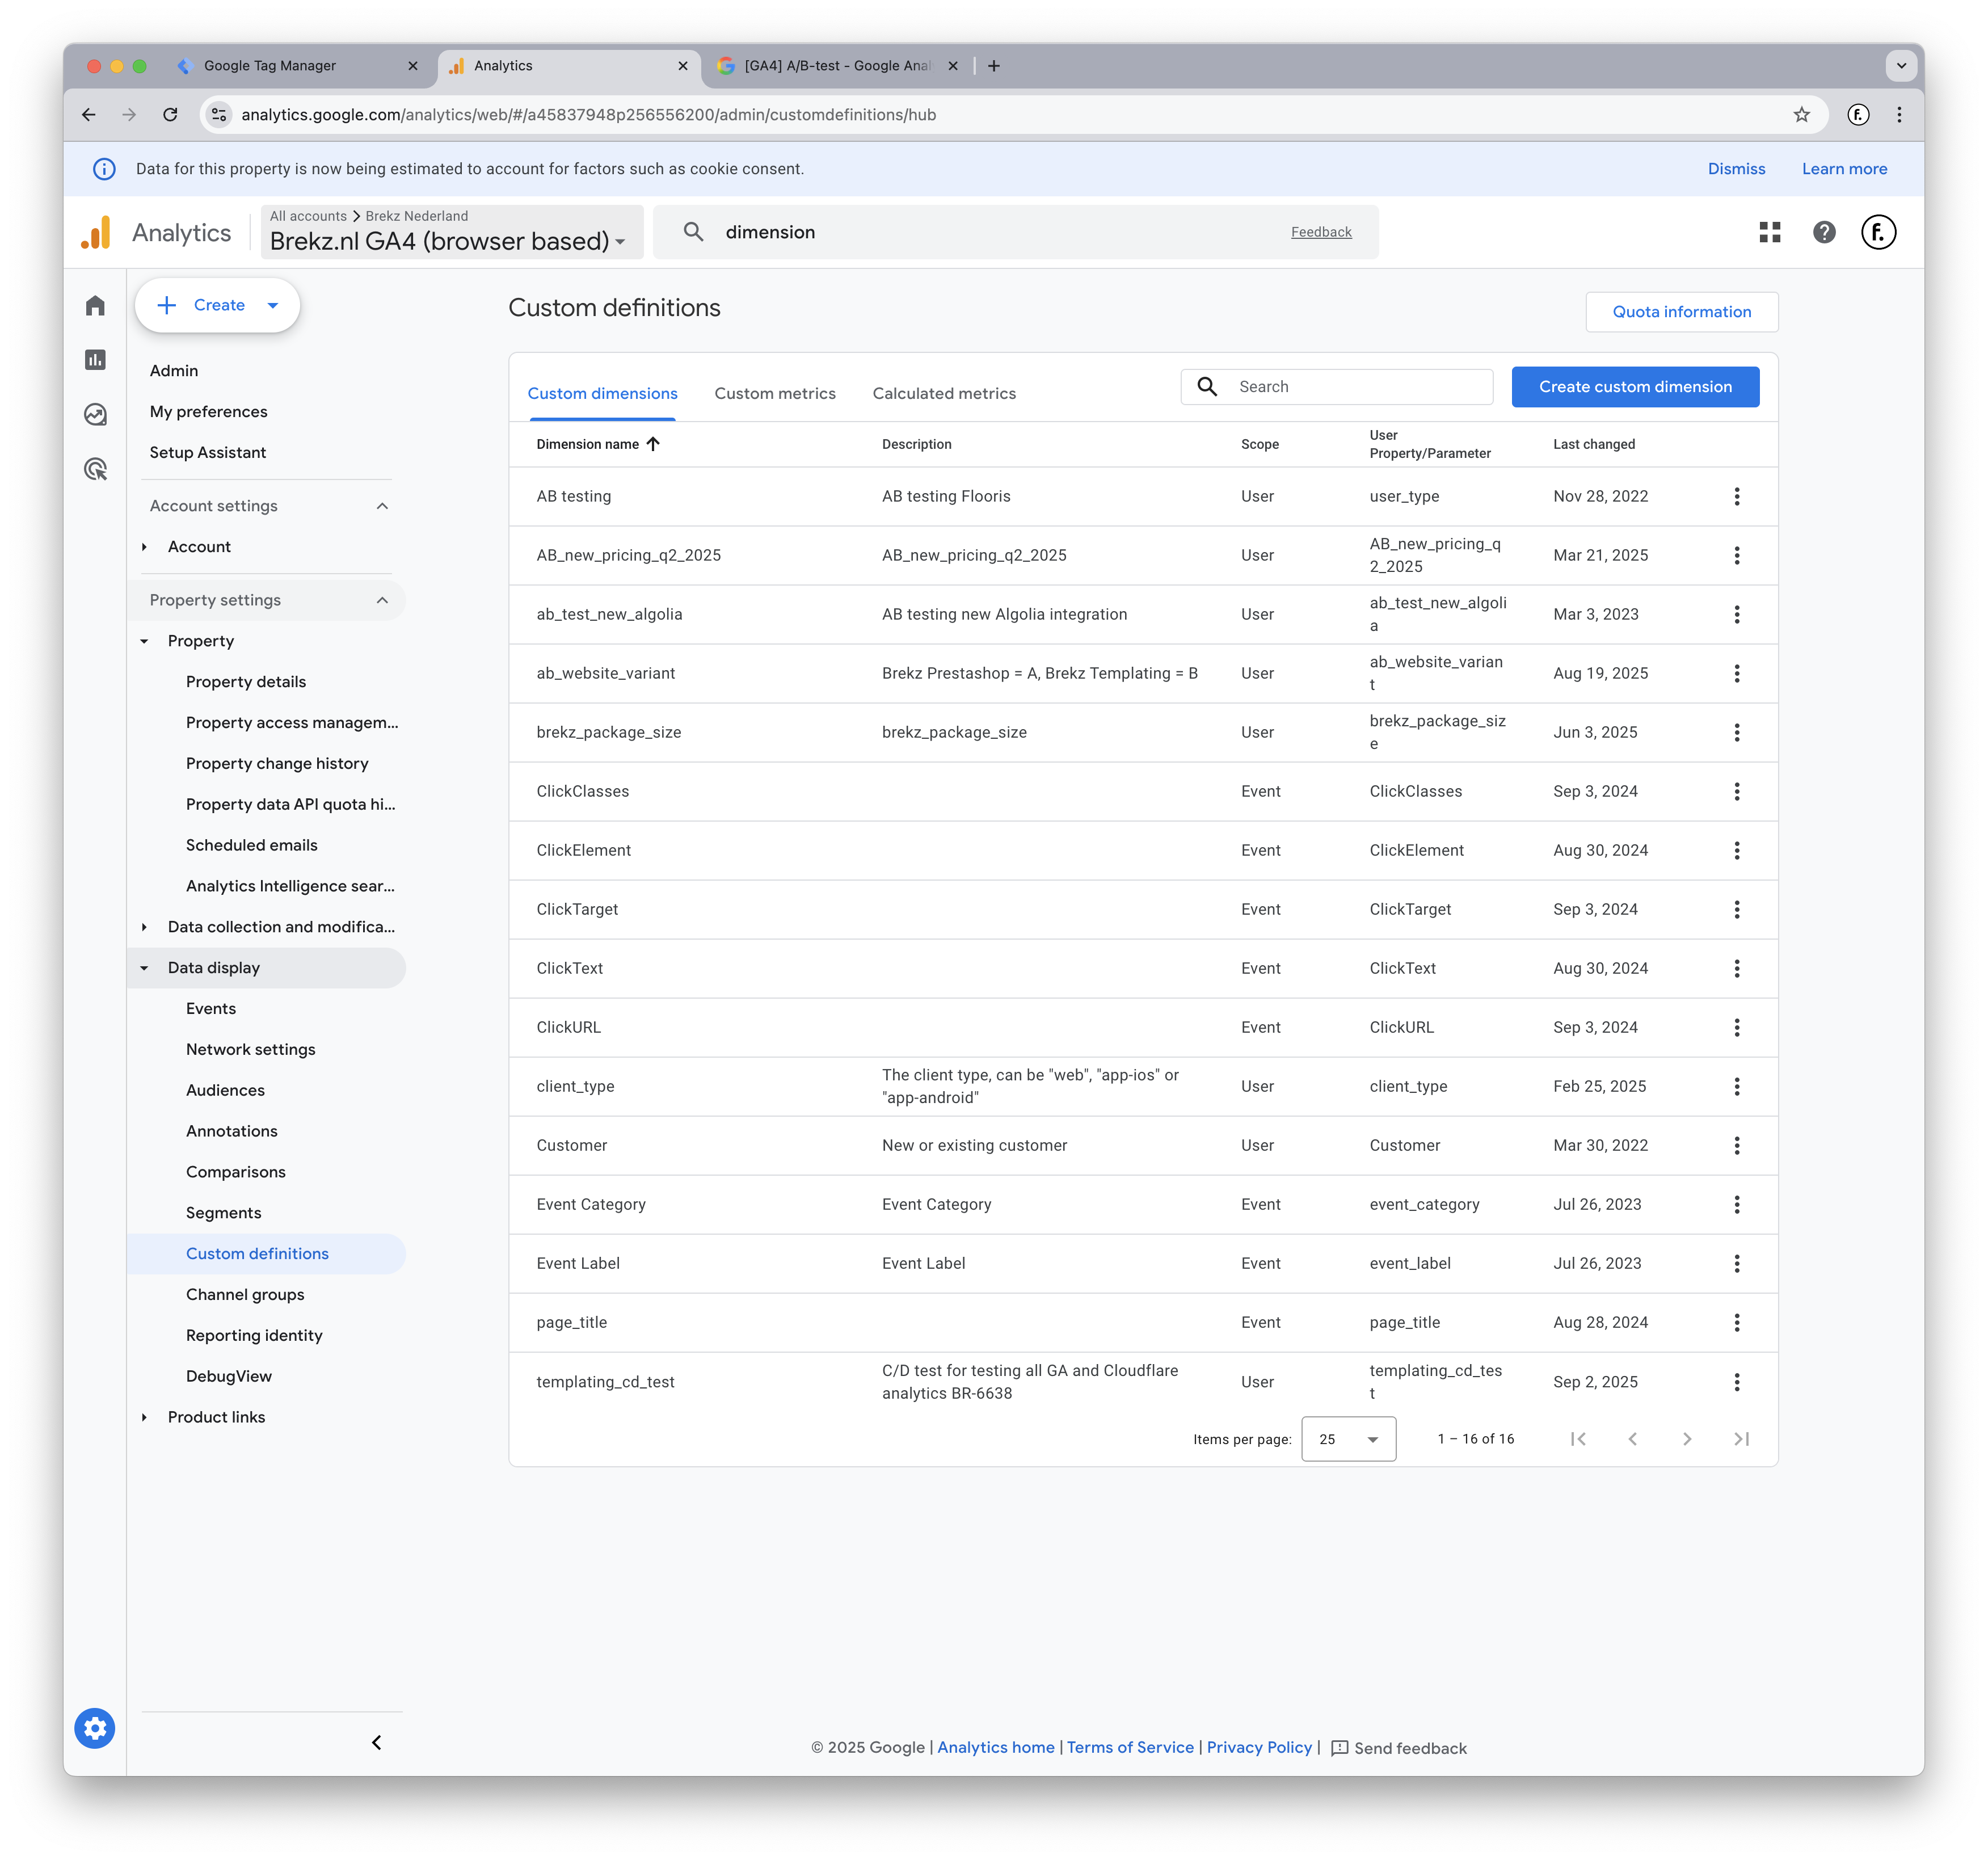The image size is (1988, 1860).
Task: Open the Items per page dropdown
Action: 1348,1438
